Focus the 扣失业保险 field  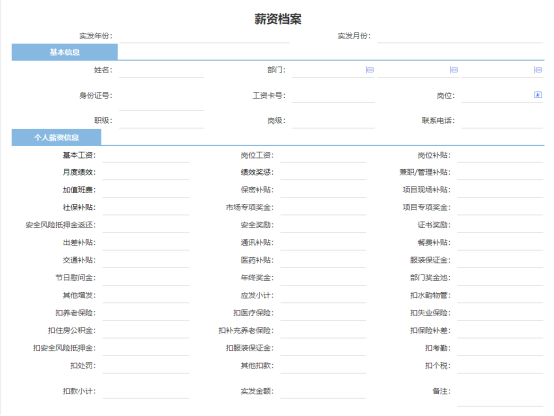point(500,314)
